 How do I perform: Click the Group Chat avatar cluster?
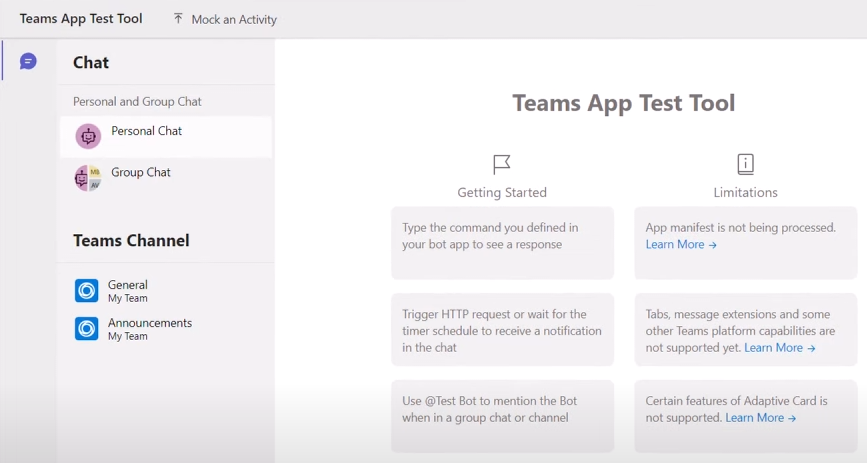click(x=88, y=178)
